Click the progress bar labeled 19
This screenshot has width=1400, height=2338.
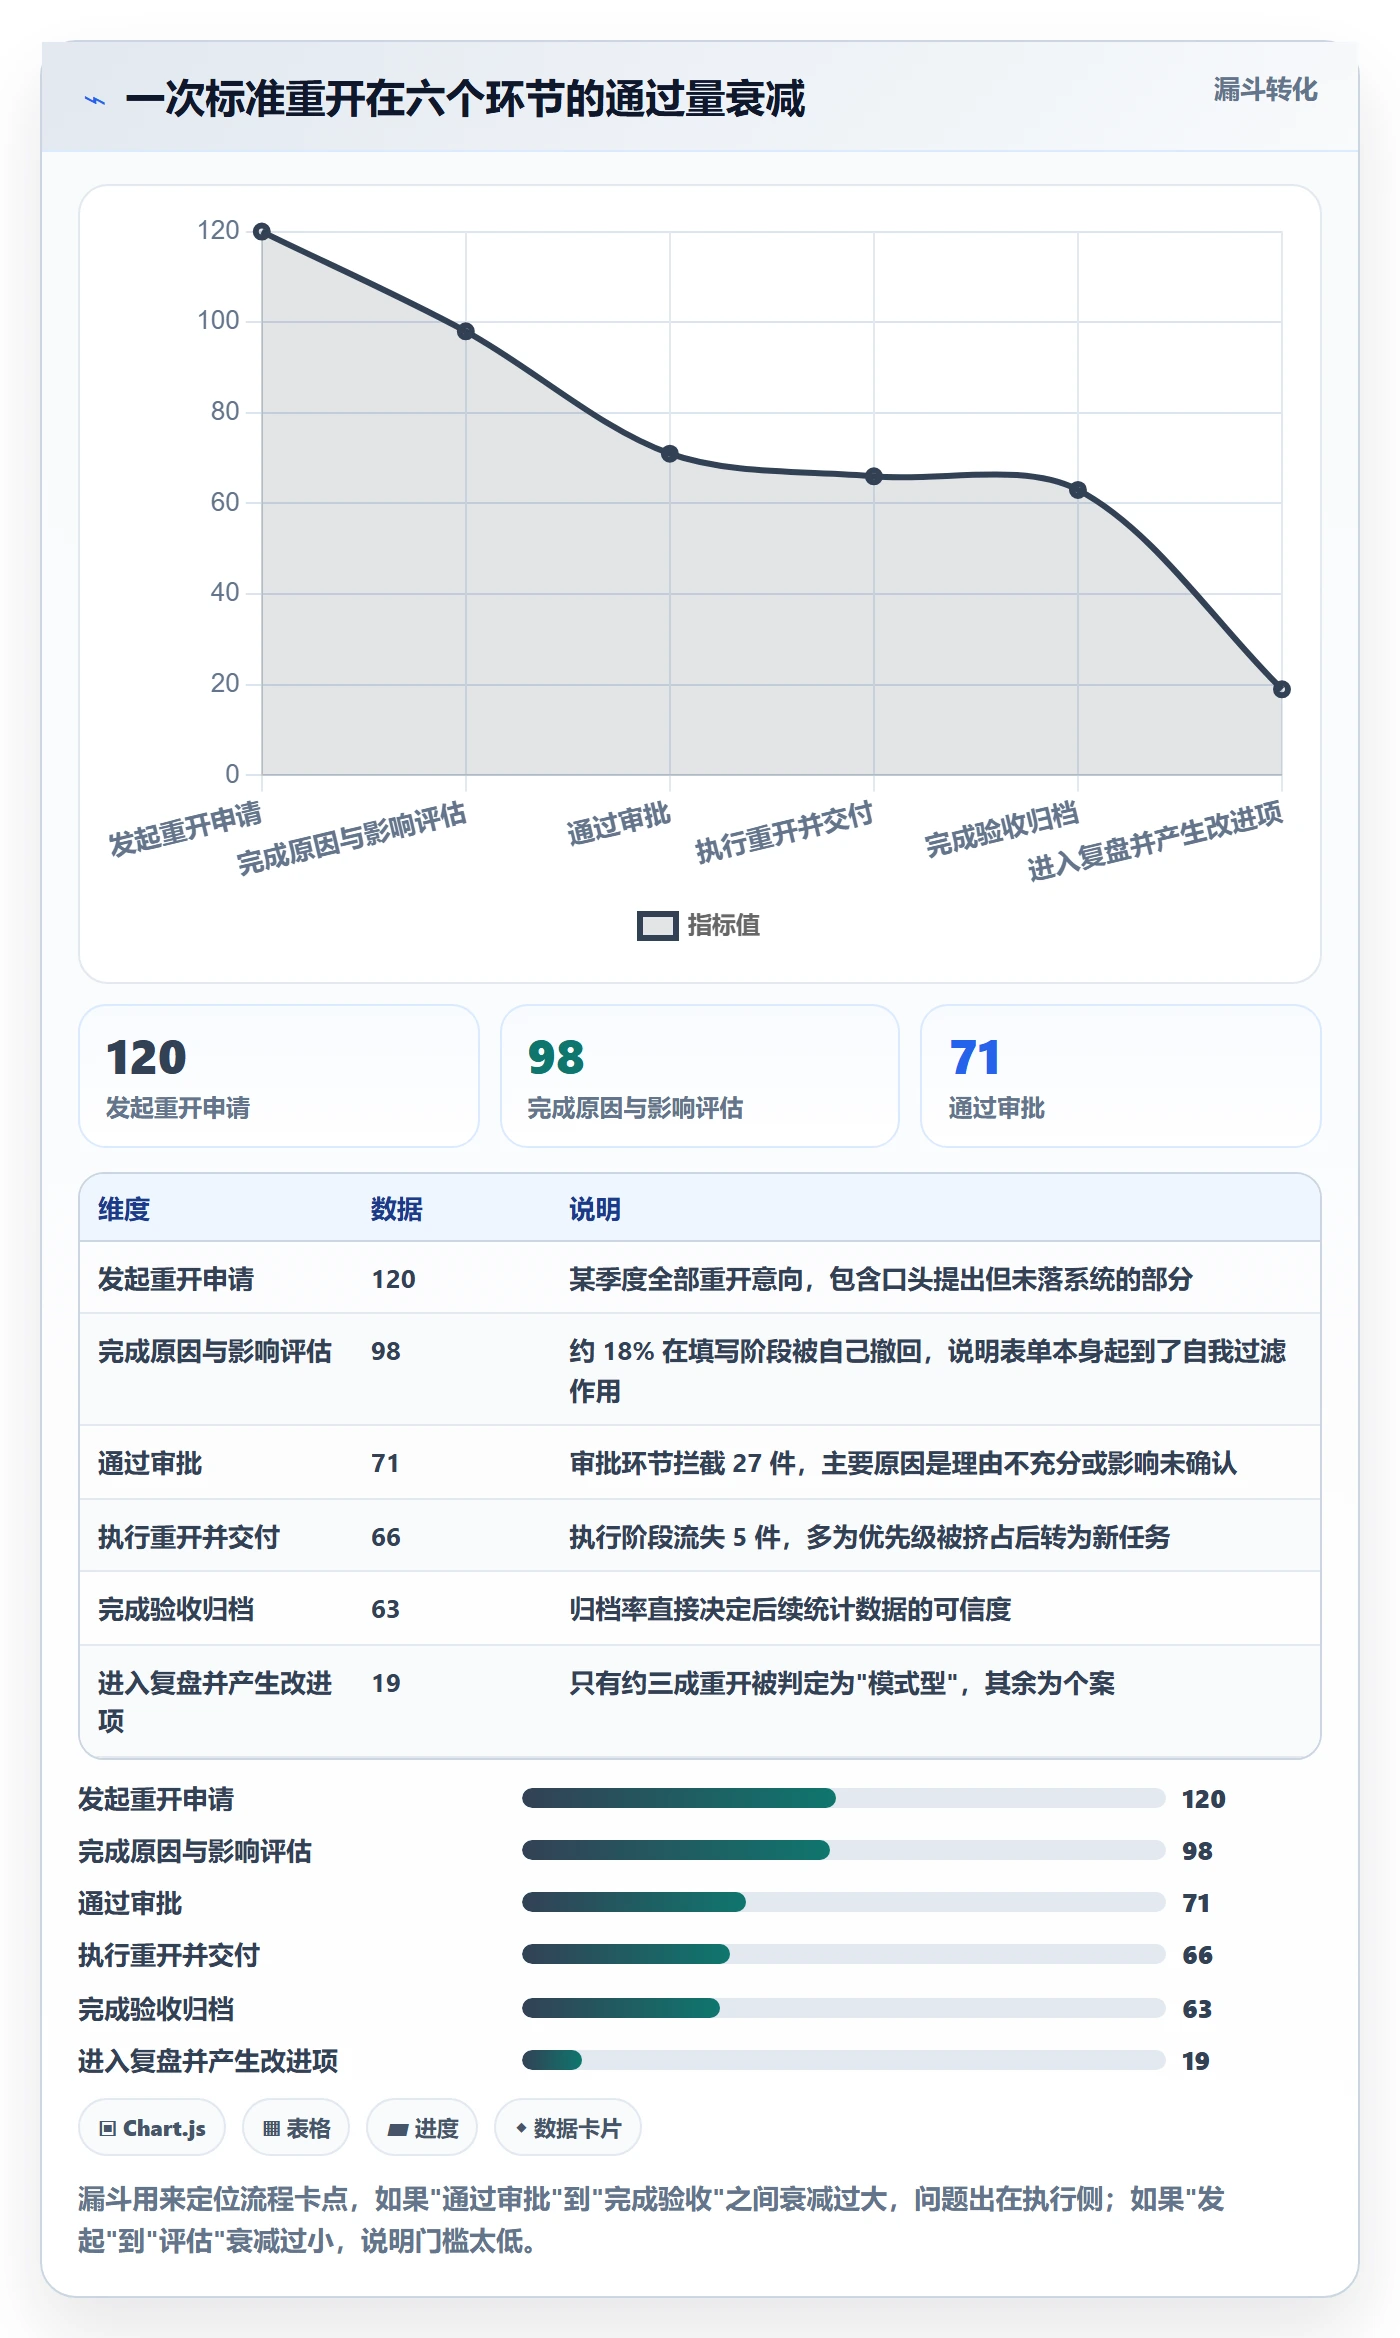pos(844,2060)
